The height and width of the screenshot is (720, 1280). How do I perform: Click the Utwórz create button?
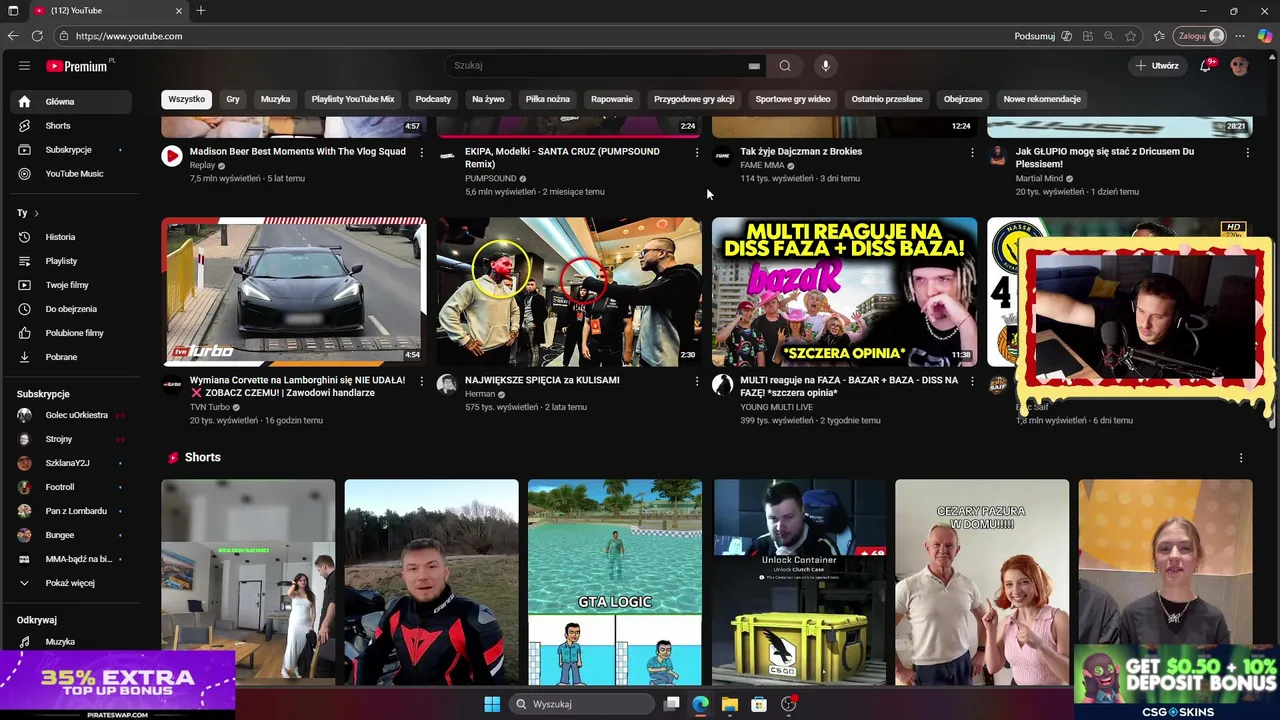click(1157, 66)
